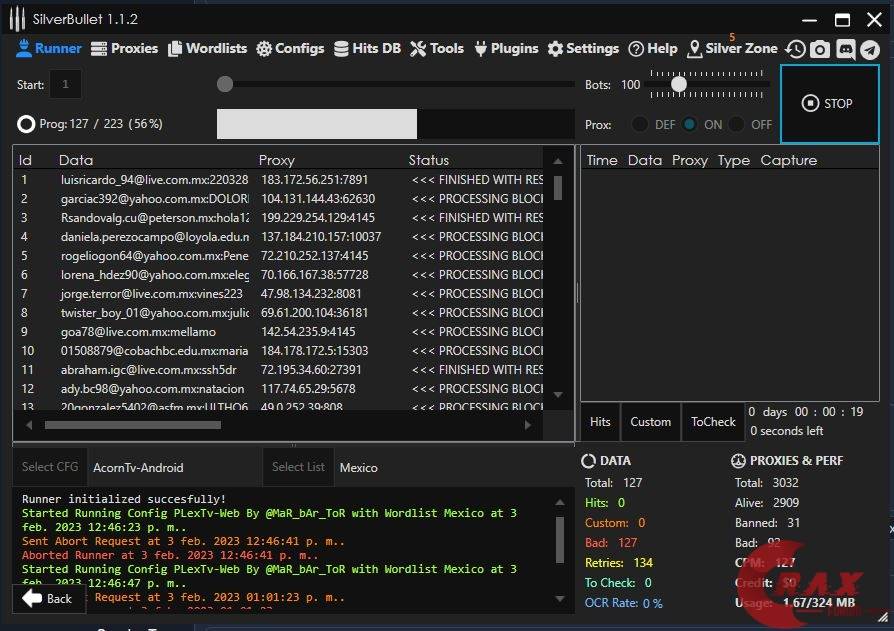Click the horizontal scroll left arrow

(29, 425)
